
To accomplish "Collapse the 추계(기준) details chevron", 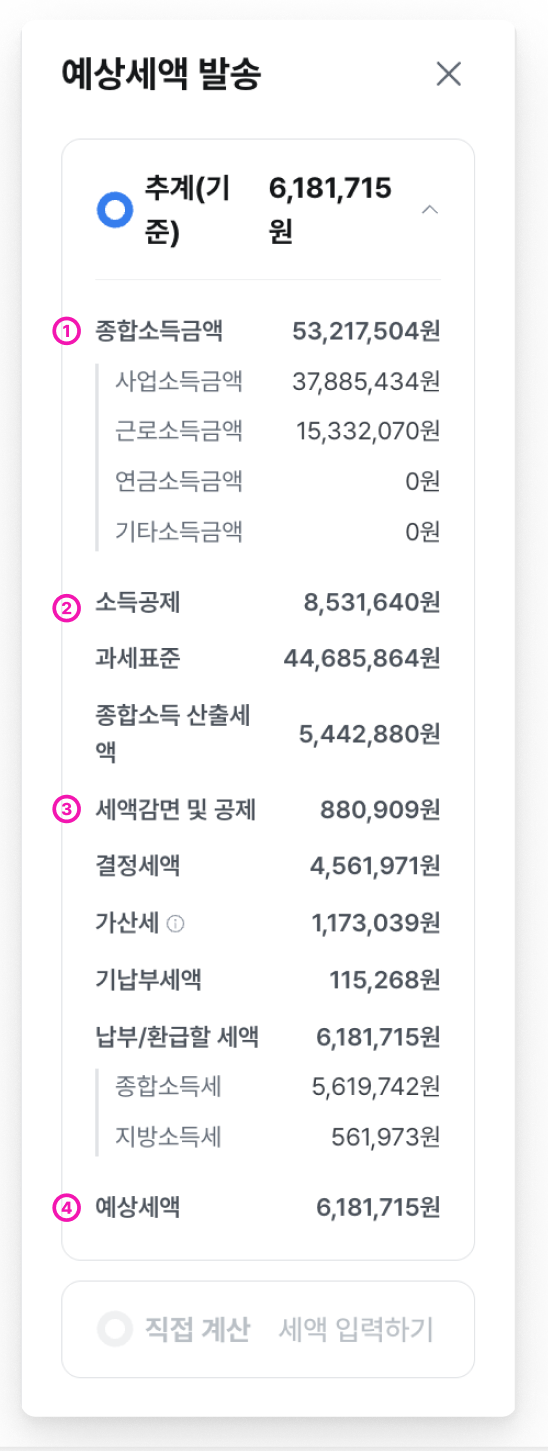I will (430, 209).
